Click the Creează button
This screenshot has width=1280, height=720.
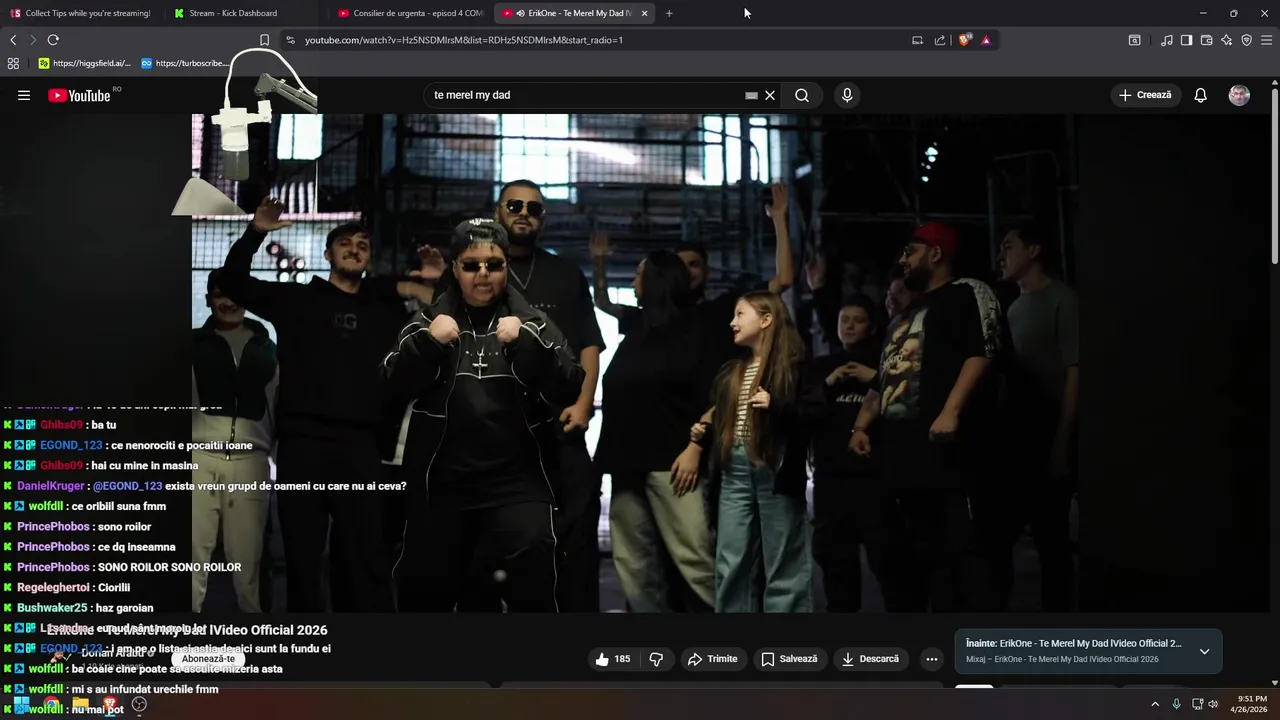point(1145,95)
